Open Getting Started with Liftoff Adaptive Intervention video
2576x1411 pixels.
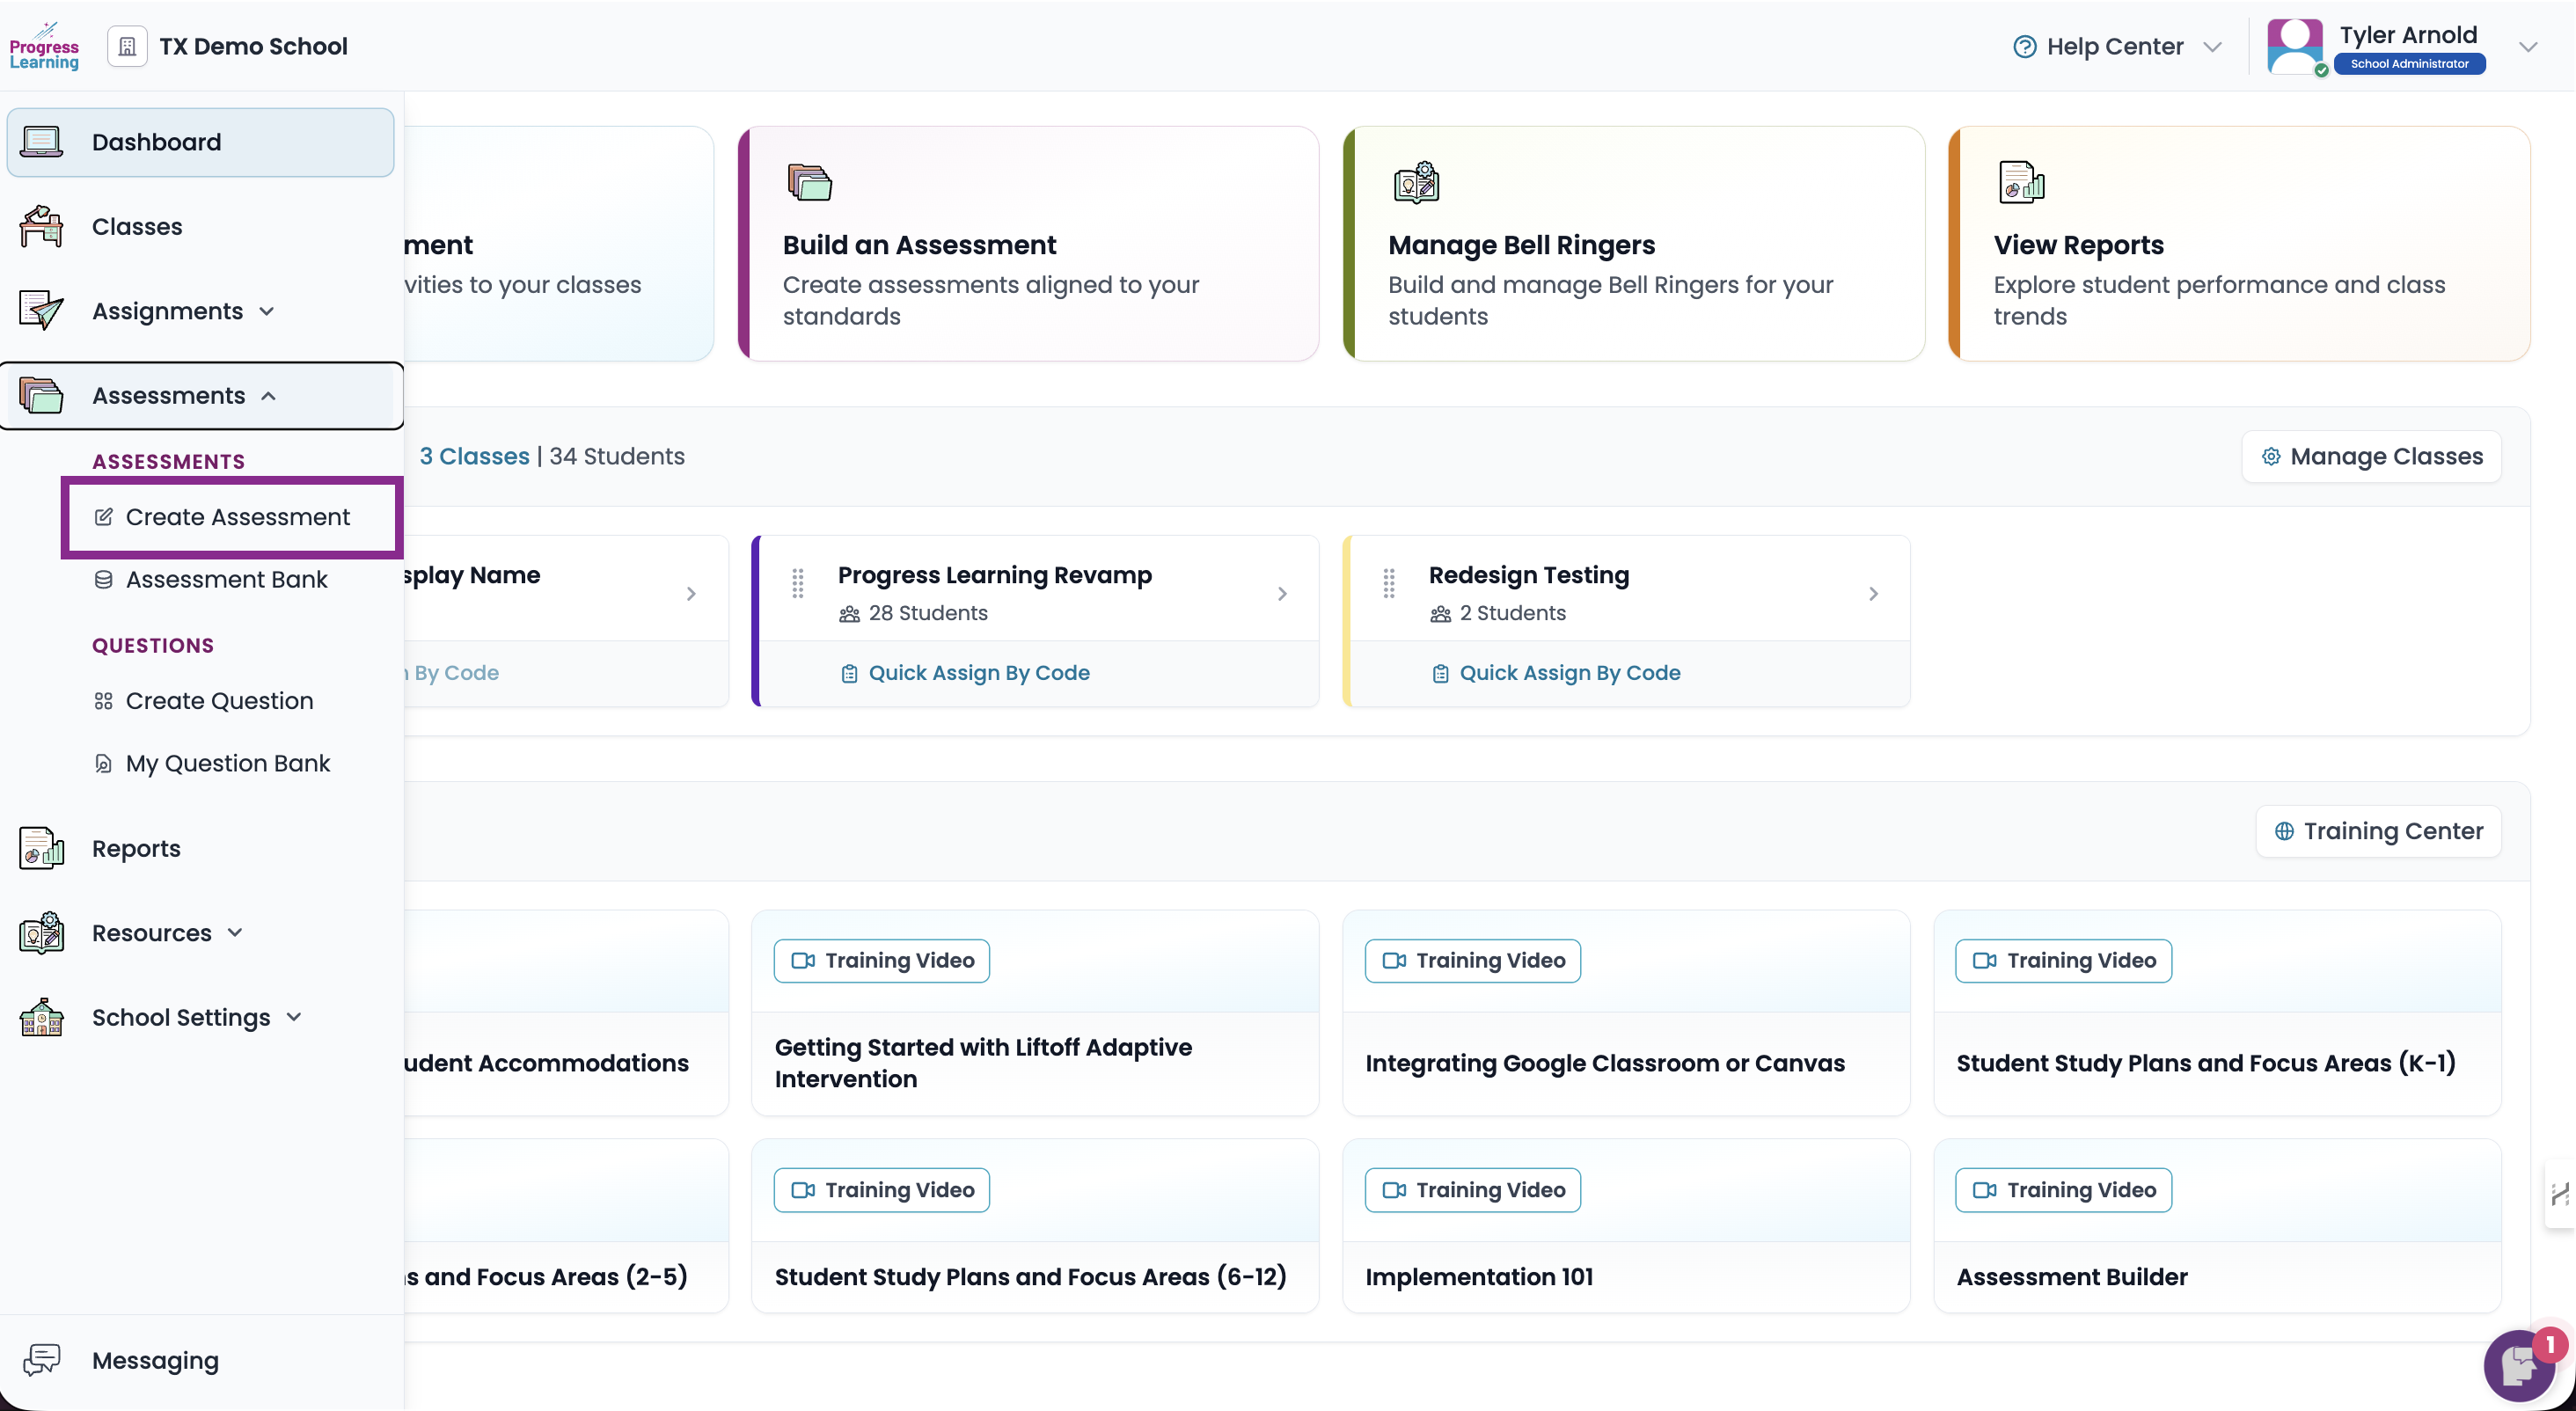[x=1035, y=1013]
